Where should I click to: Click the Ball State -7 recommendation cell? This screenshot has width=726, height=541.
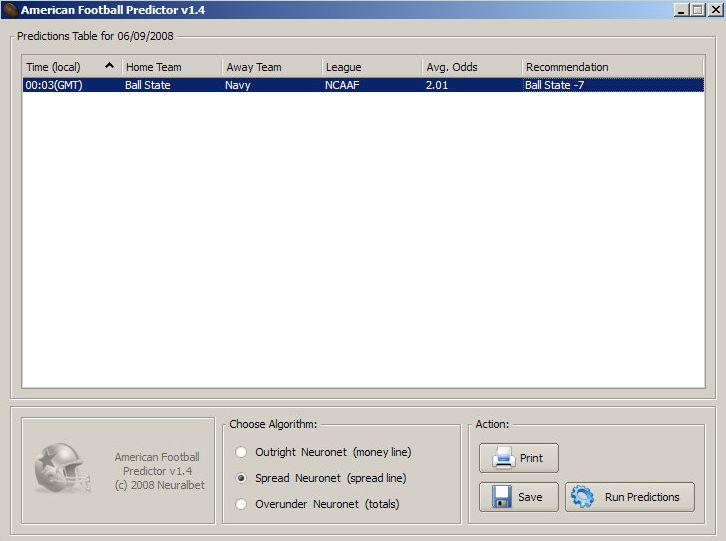click(x=554, y=85)
